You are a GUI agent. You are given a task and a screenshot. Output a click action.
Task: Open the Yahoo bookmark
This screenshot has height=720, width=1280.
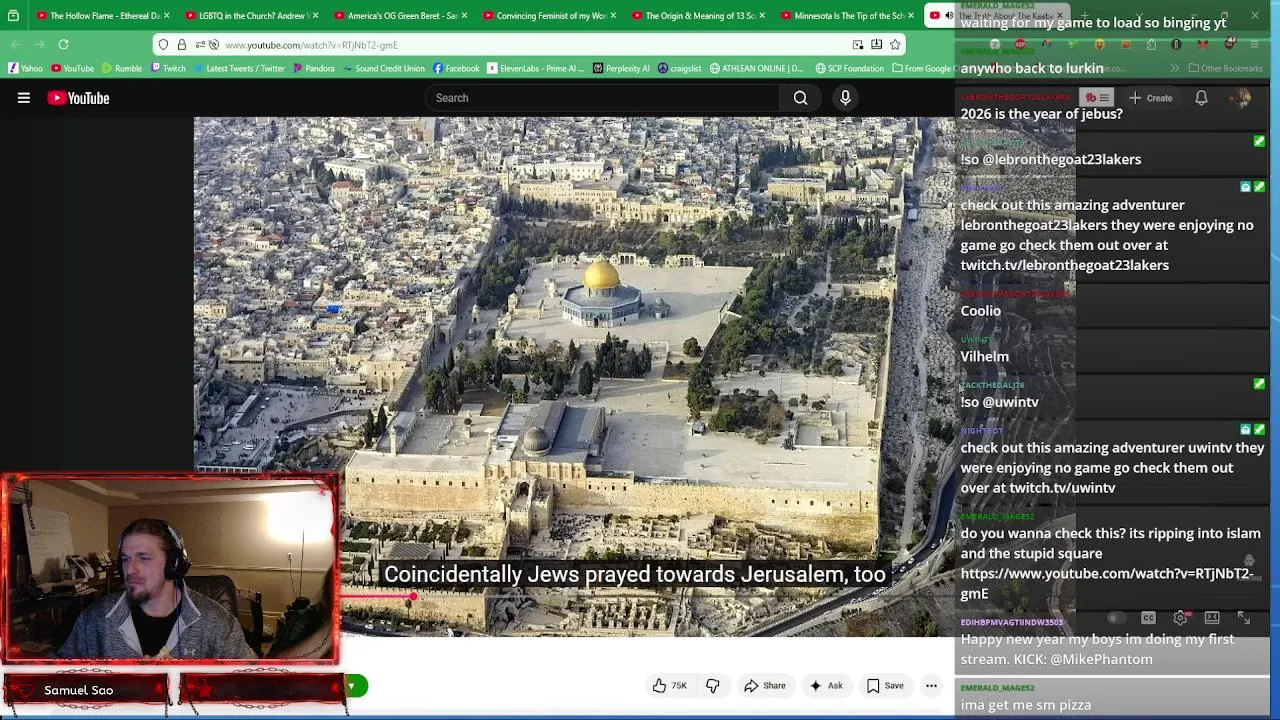(x=26, y=68)
